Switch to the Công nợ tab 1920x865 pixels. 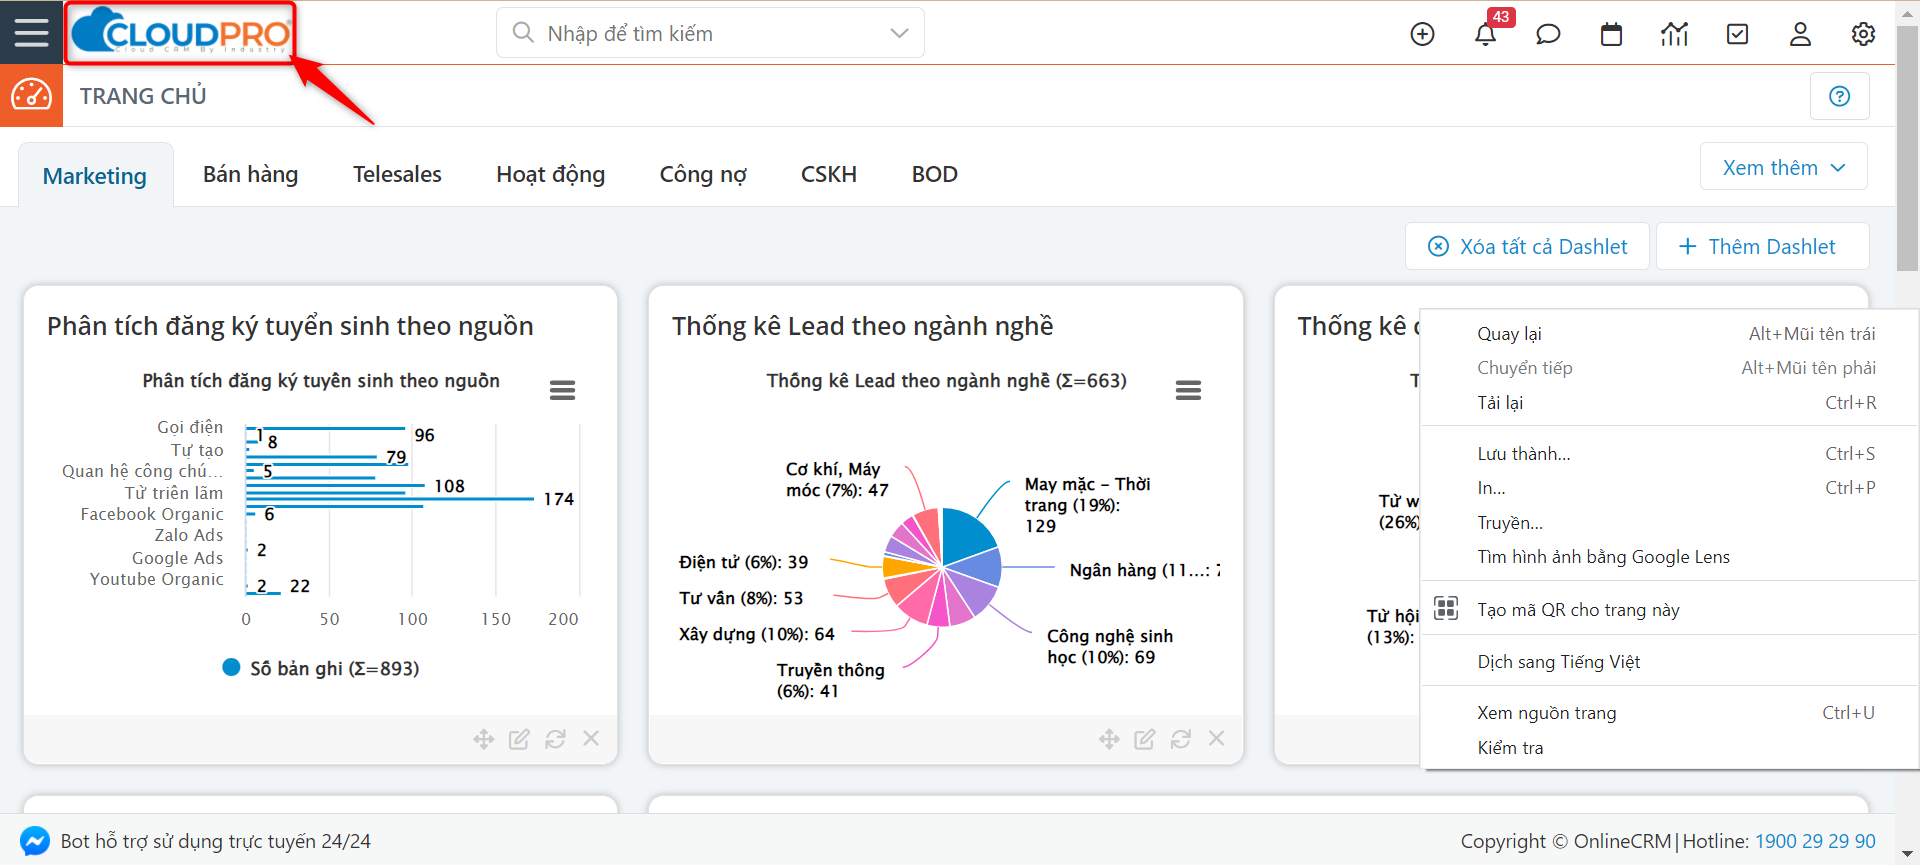point(703,174)
